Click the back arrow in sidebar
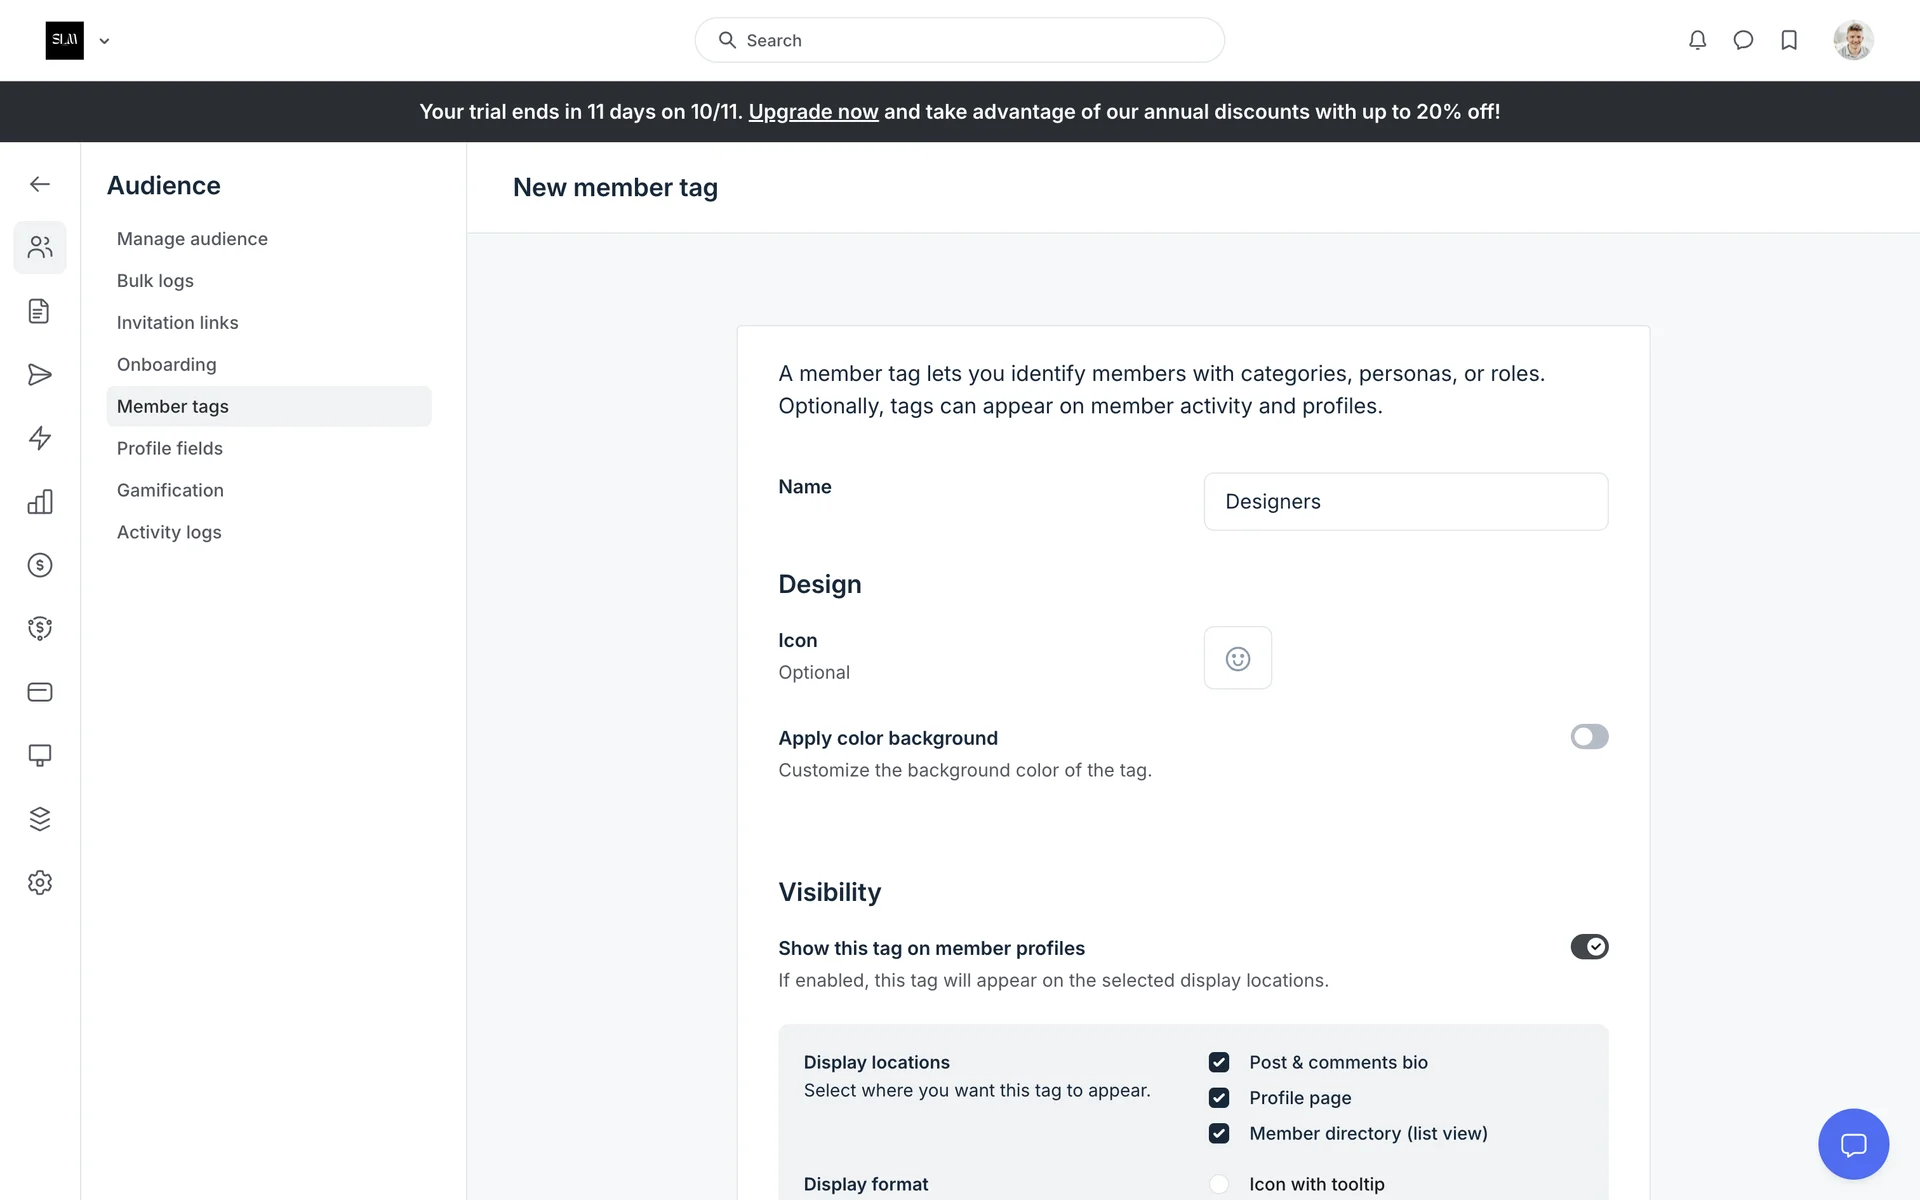 pyautogui.click(x=40, y=184)
